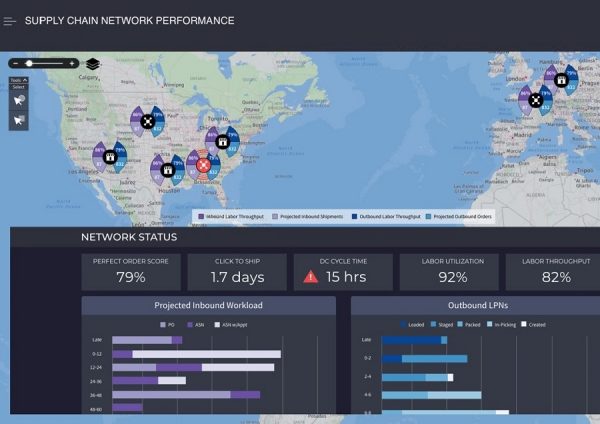Click the zoom in plus button

[73, 63]
